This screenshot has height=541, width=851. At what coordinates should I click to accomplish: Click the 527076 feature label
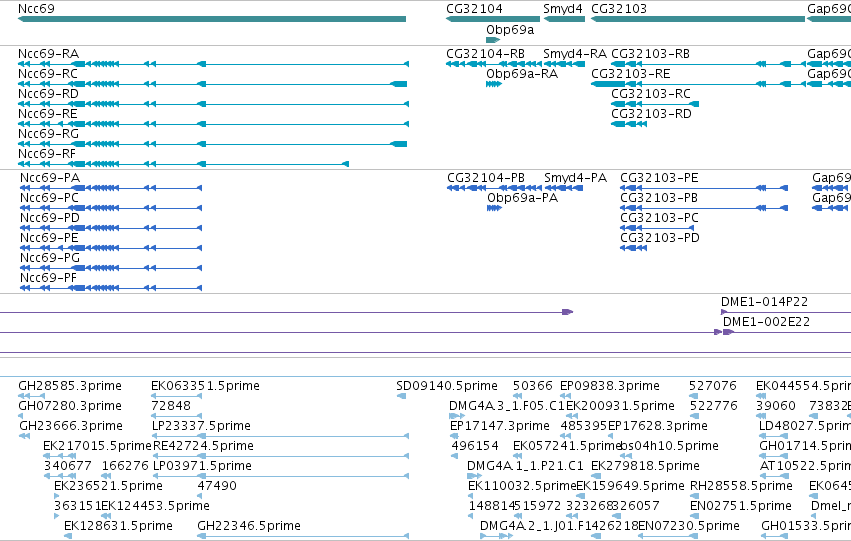(x=713, y=386)
